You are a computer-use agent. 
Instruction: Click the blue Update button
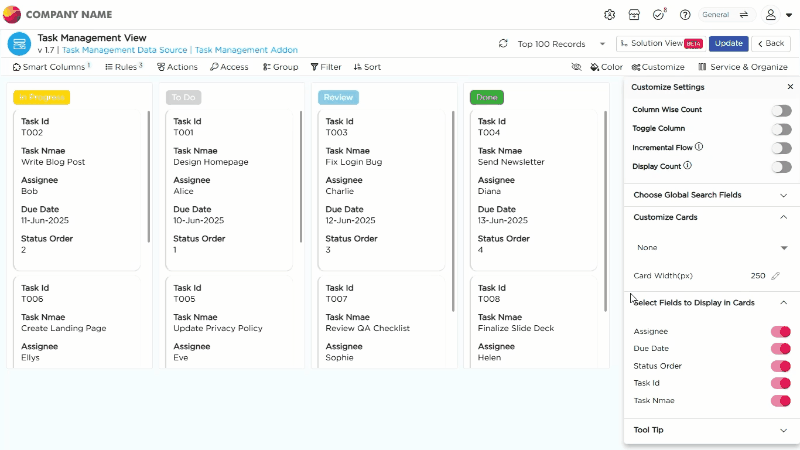coord(728,44)
